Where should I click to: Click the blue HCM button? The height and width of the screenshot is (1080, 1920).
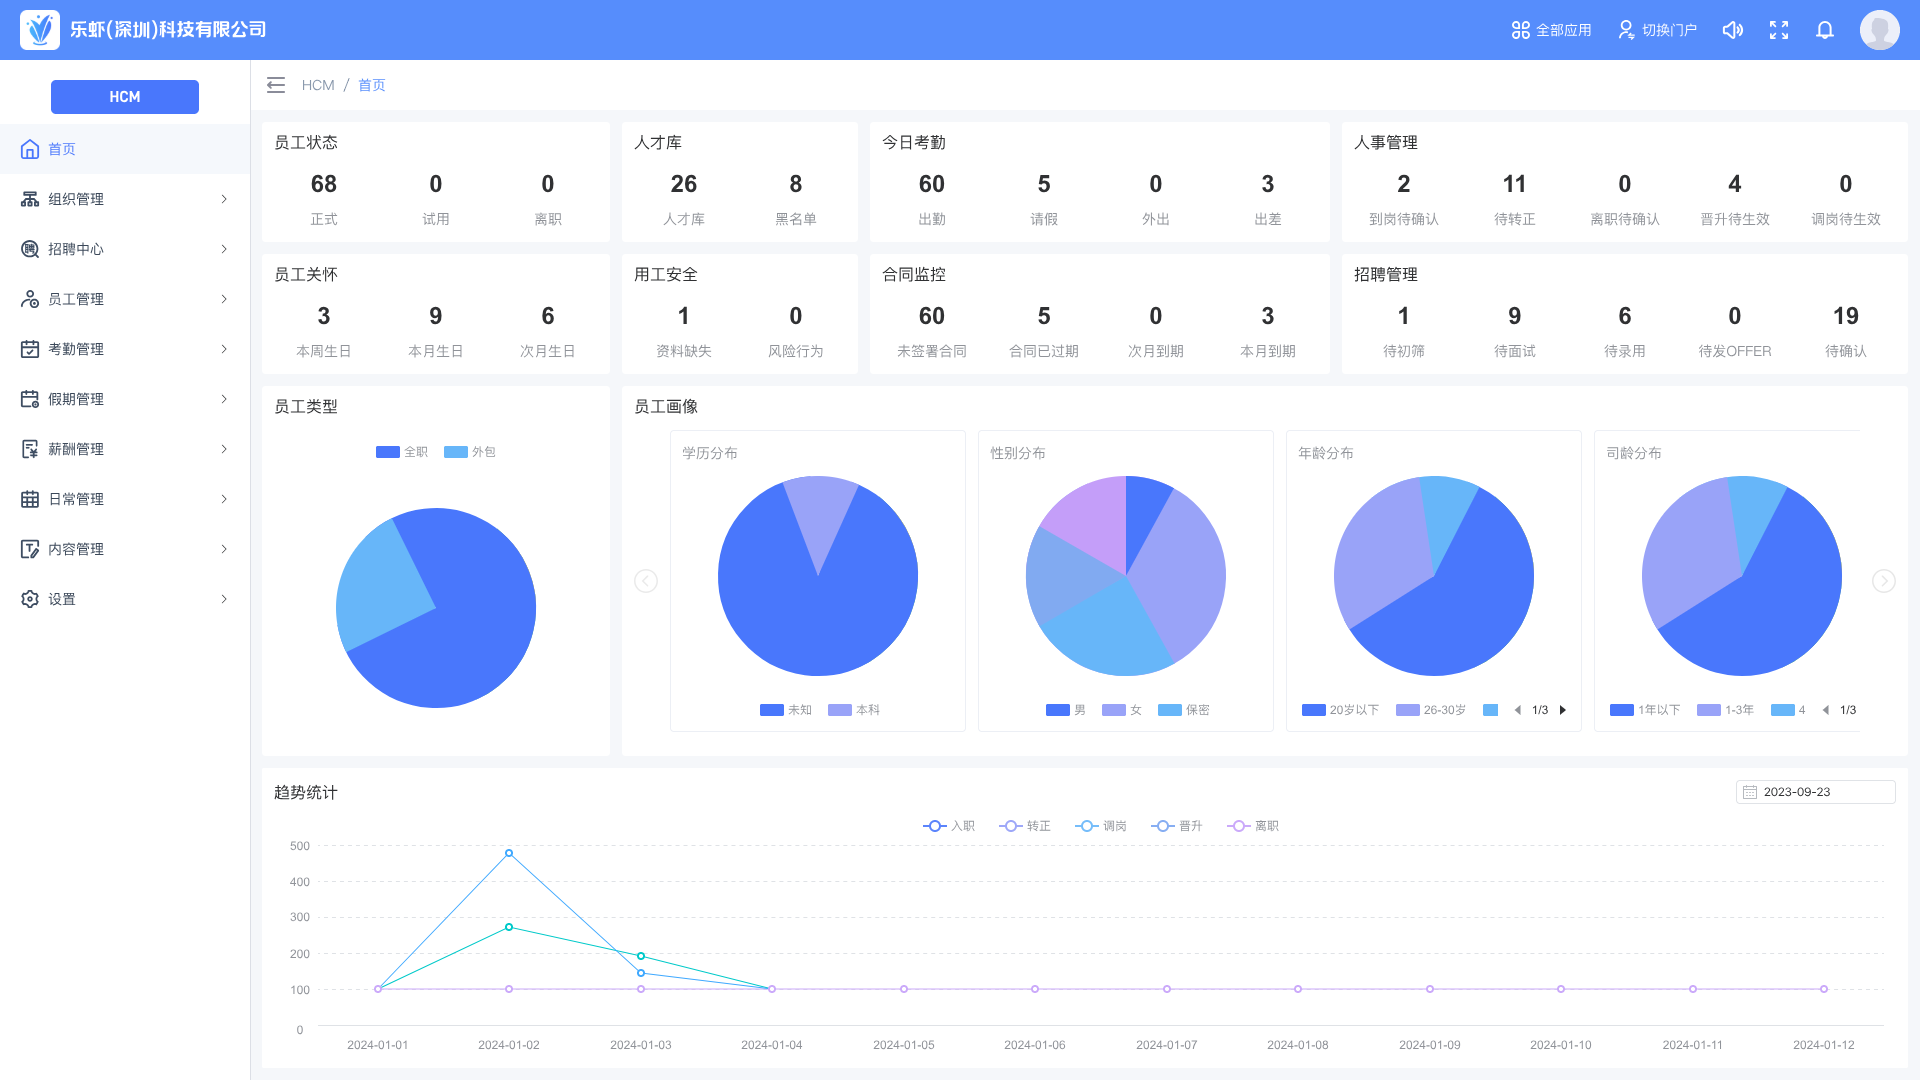tap(125, 97)
